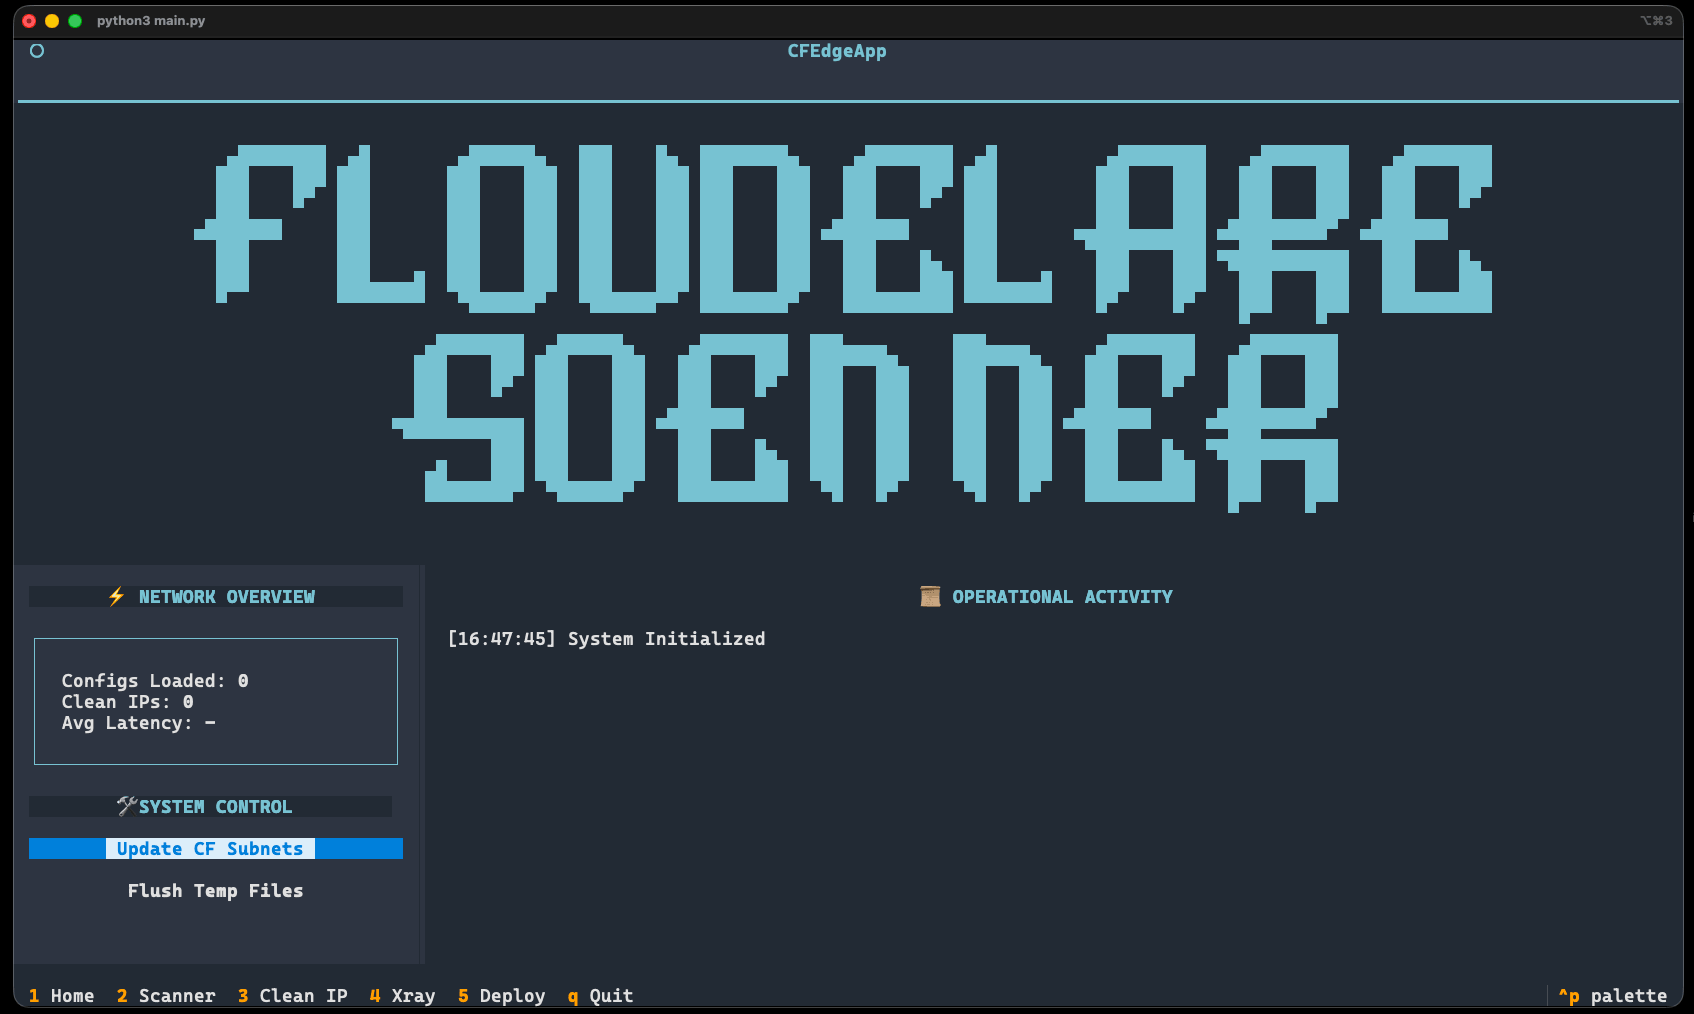Click the System Initialized log entry
The width and height of the screenshot is (1694, 1014).
[606, 638]
